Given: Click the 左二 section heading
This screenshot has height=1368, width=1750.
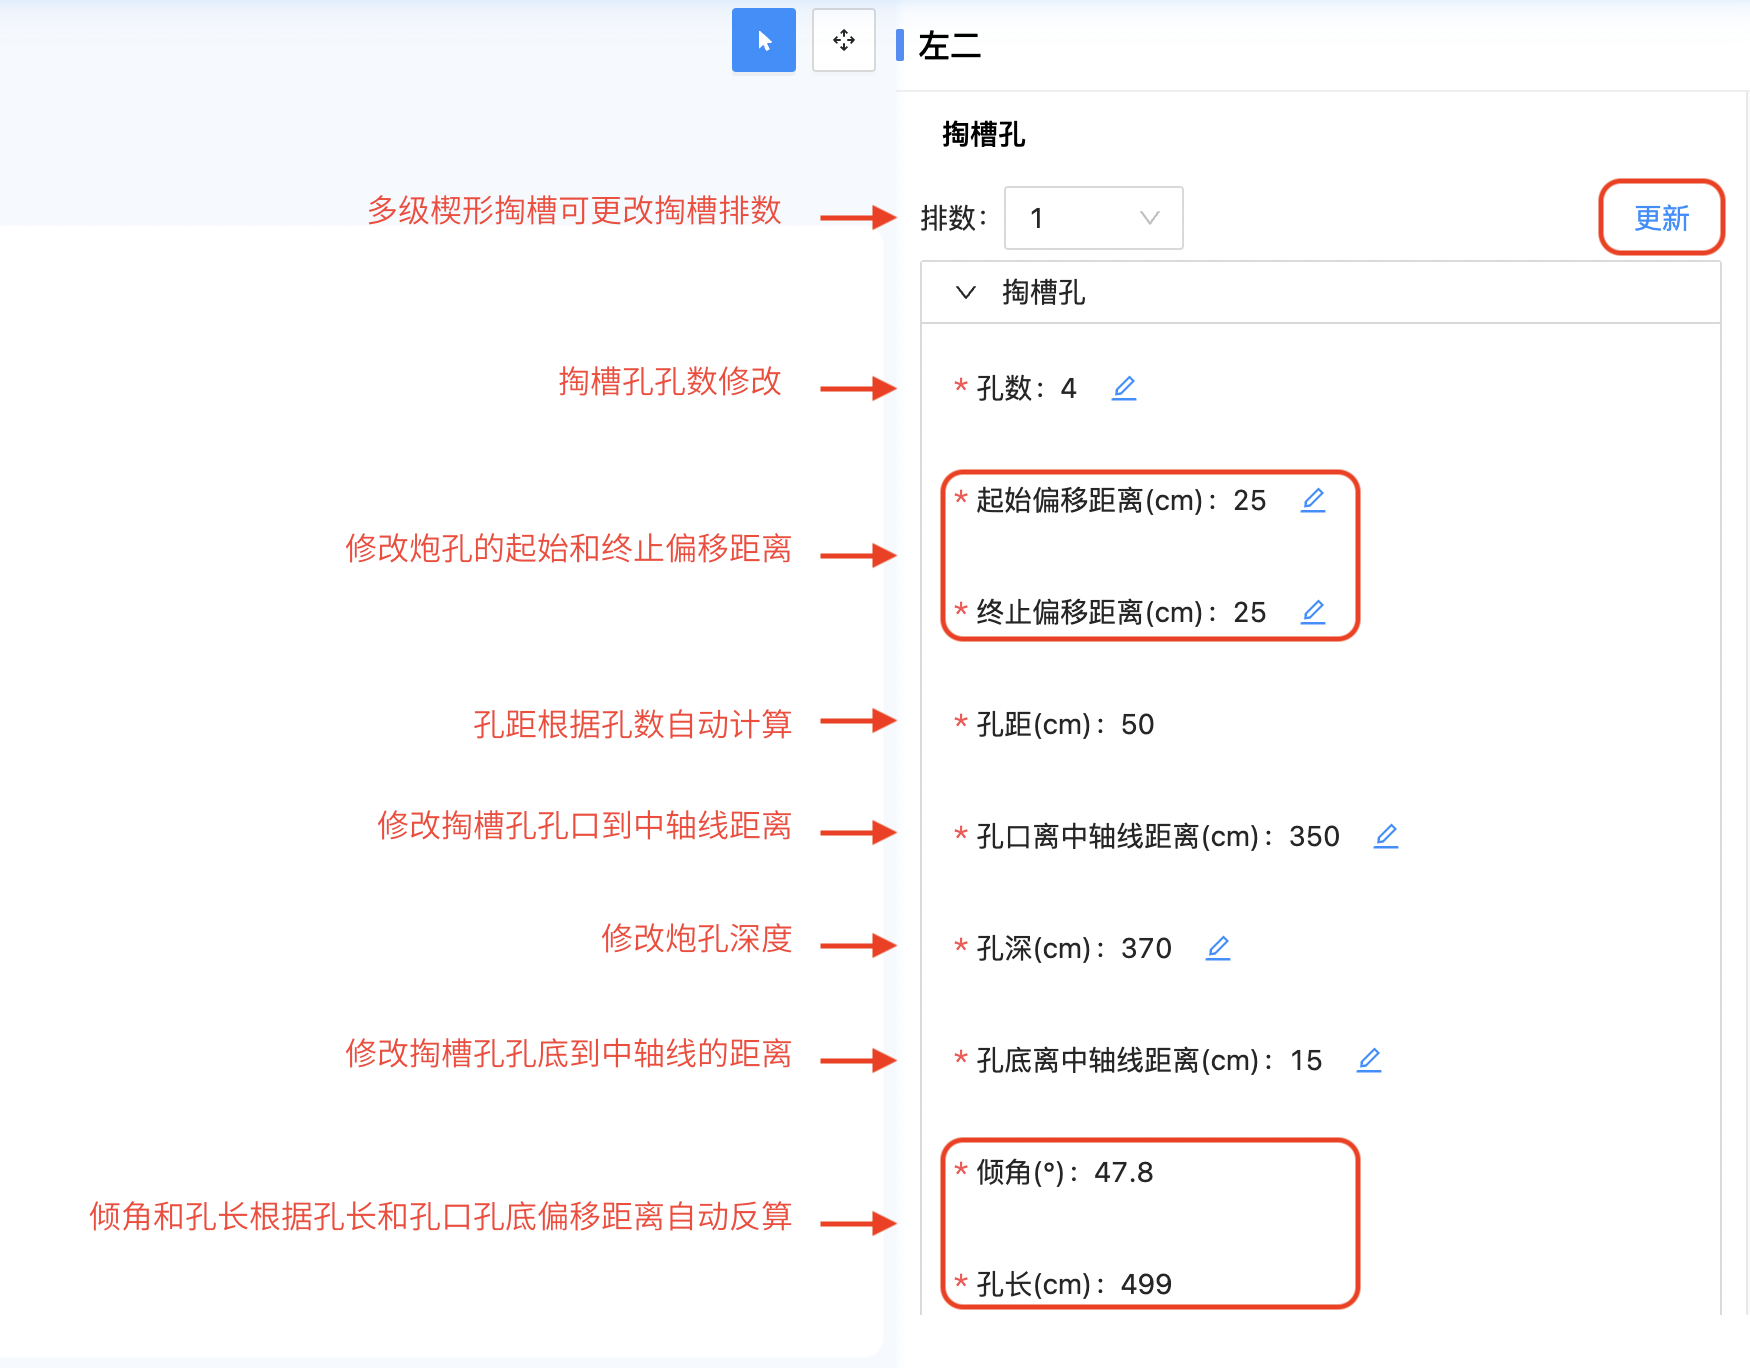Looking at the screenshot, I should pyautogui.click(x=949, y=46).
